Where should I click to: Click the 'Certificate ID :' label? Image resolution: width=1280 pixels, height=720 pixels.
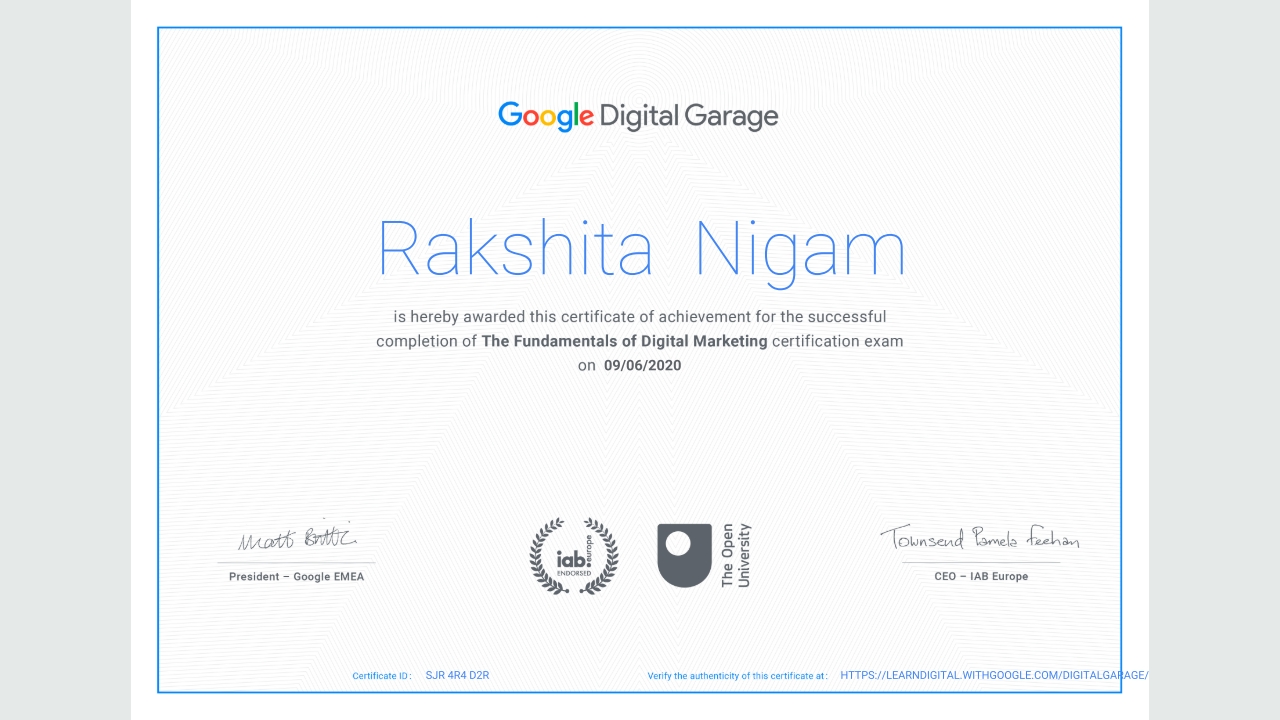click(x=382, y=676)
